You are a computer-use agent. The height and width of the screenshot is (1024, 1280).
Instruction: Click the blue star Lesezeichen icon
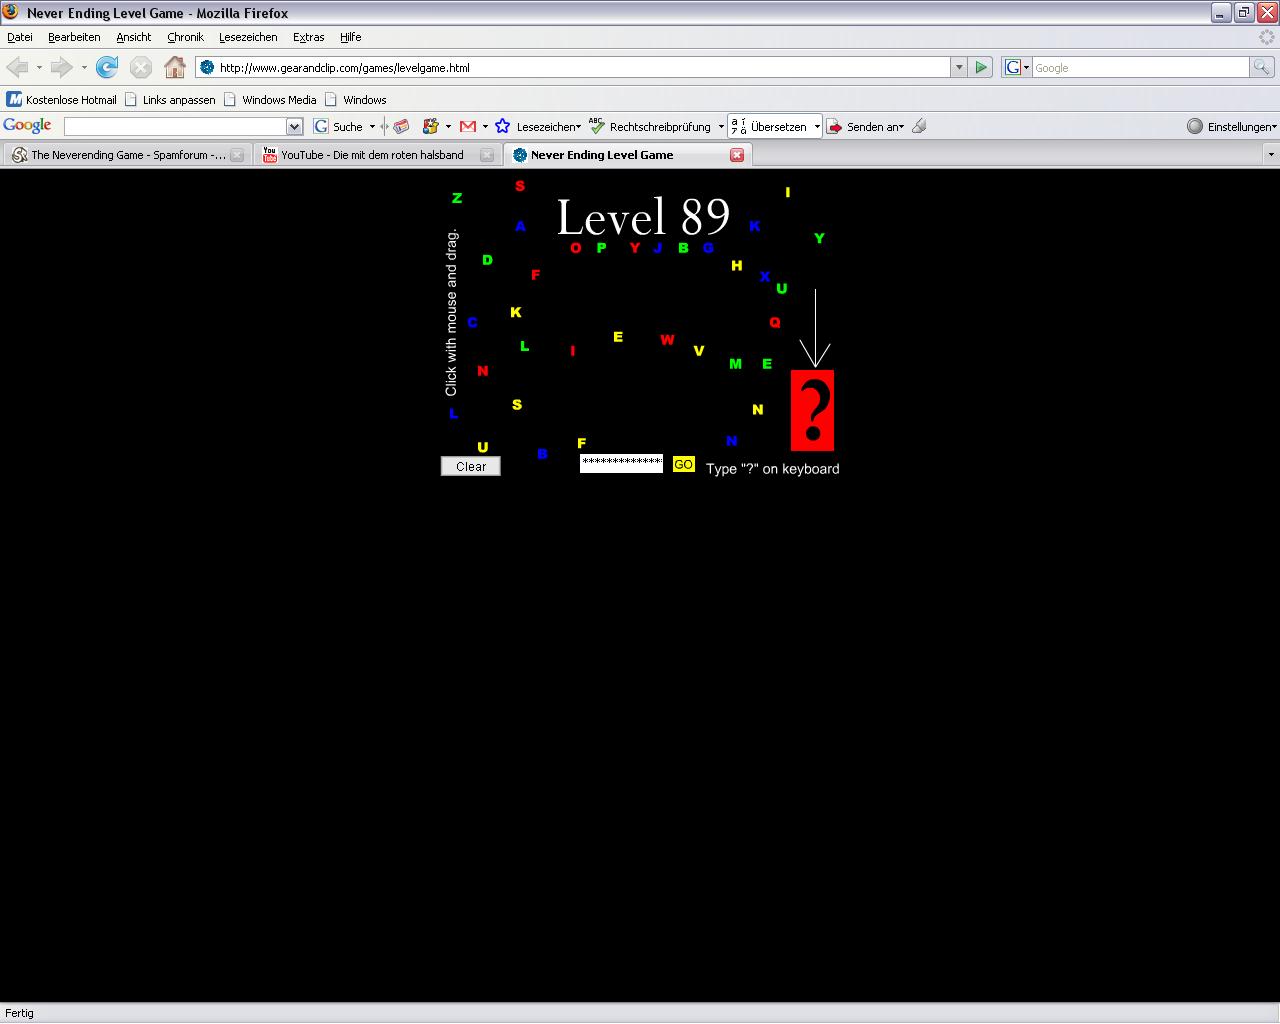[503, 126]
